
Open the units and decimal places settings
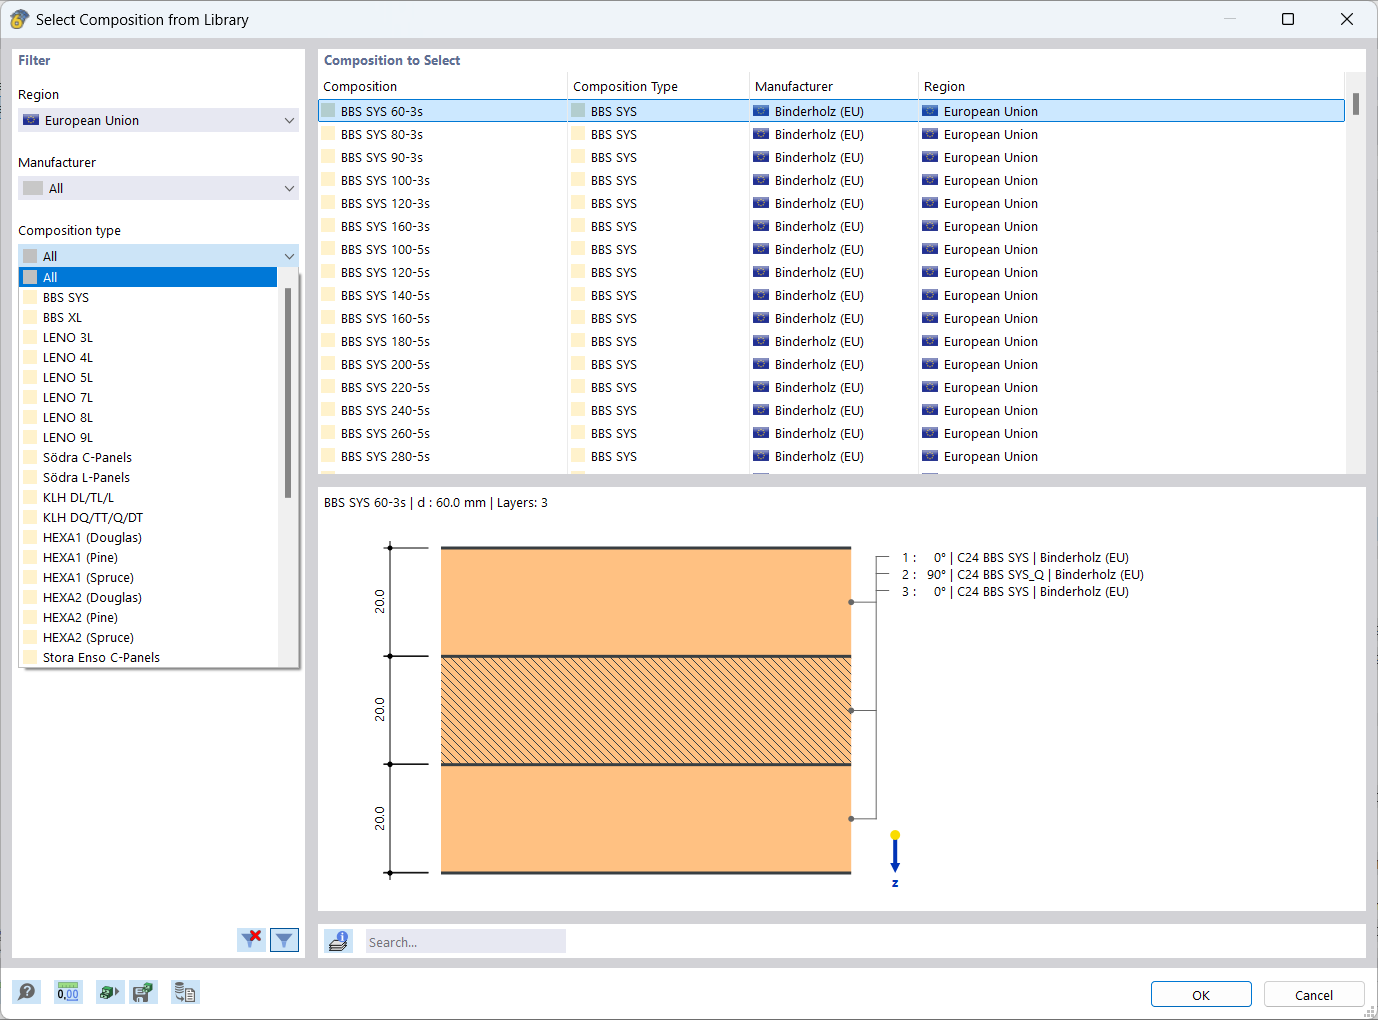tap(68, 991)
